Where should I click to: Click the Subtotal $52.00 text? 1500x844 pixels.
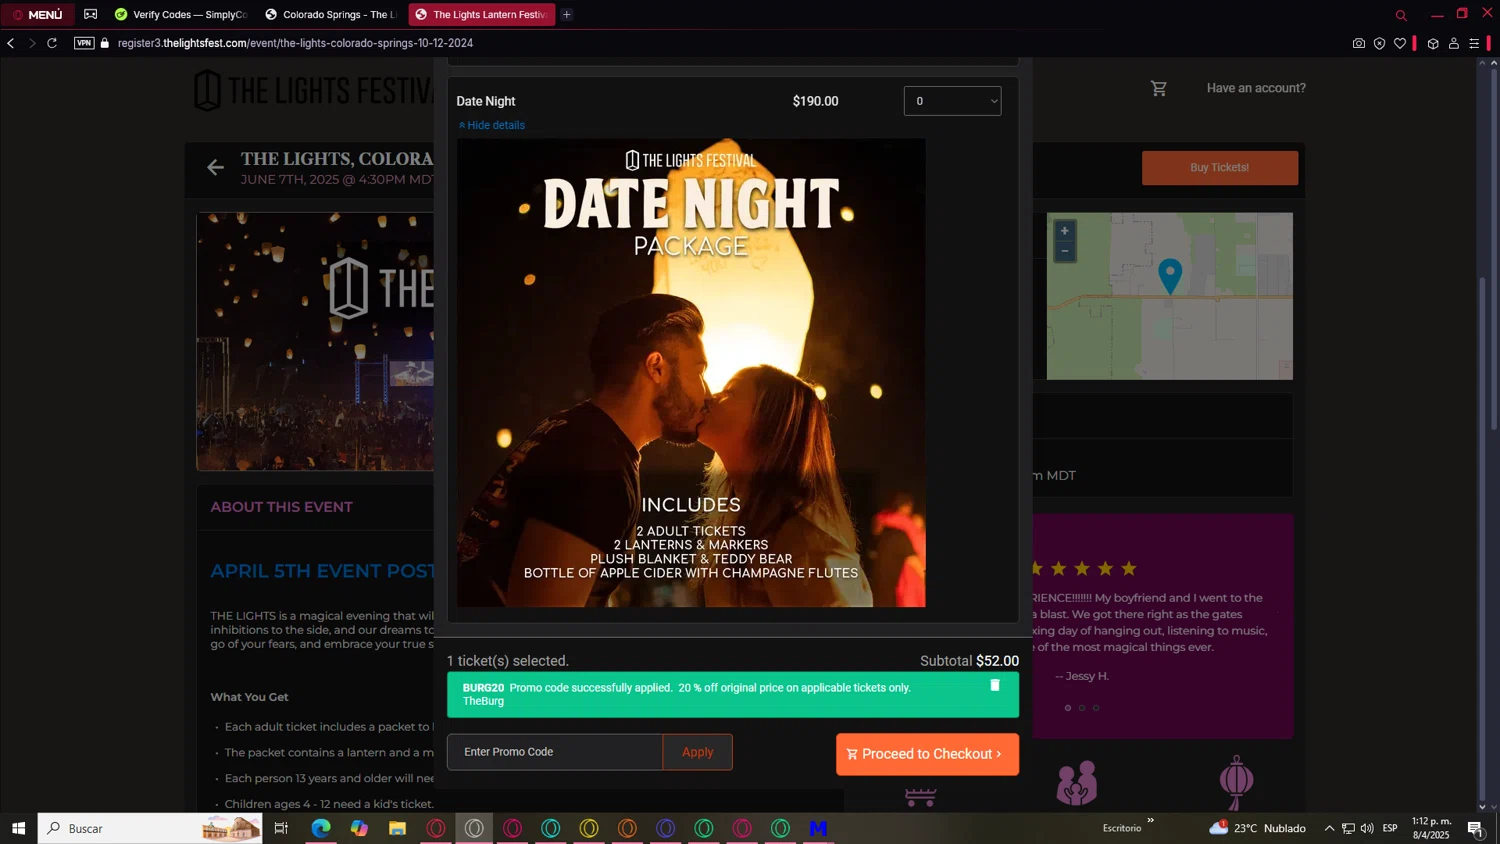969,661
